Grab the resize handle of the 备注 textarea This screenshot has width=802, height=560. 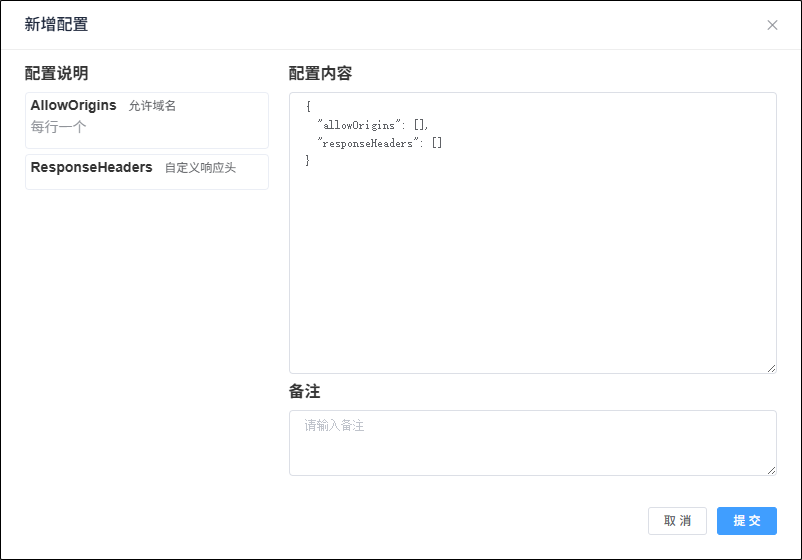pyautogui.click(x=771, y=470)
